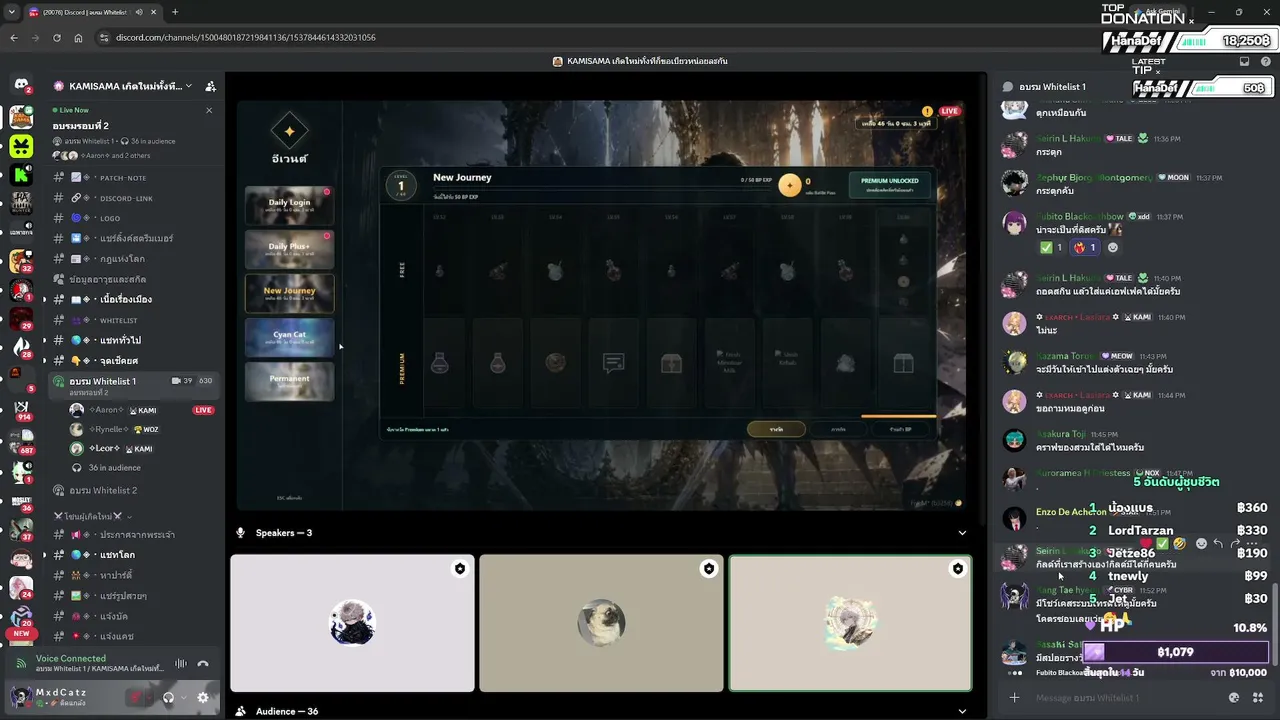Image resolution: width=1280 pixels, height=720 pixels.
Task: Select the Cyan Cat event tab
Action: (x=289, y=337)
